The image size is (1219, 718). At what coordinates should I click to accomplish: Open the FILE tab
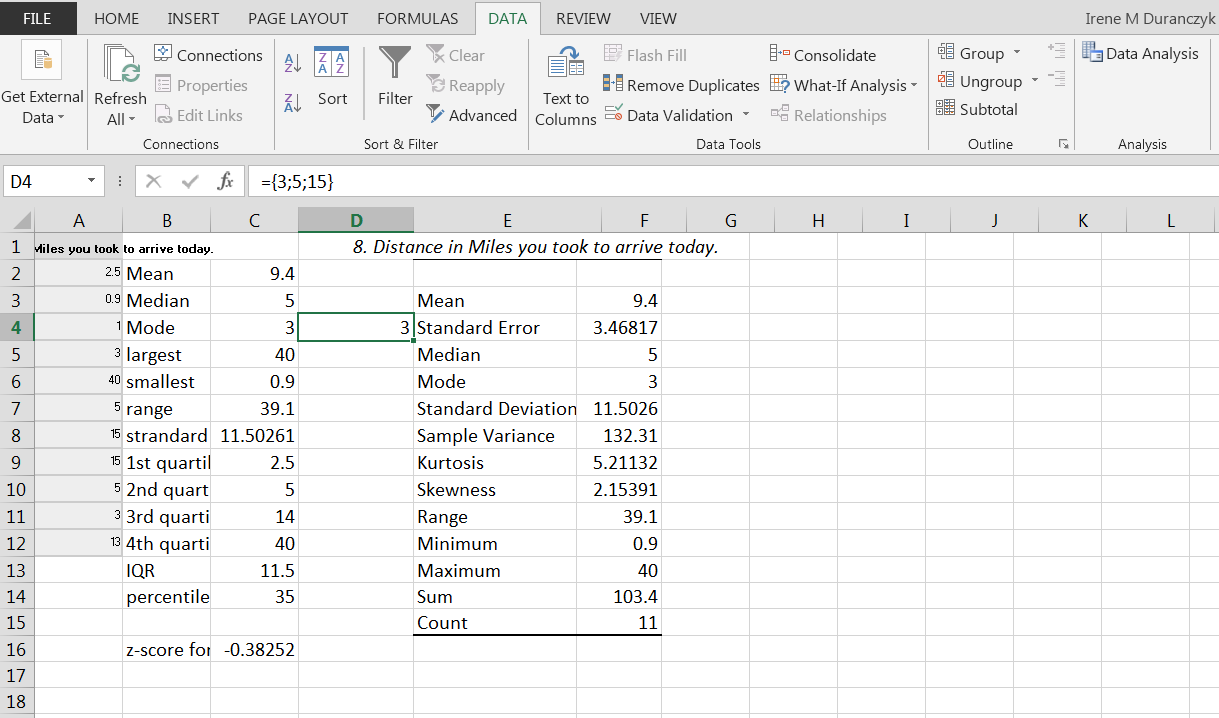point(37,18)
